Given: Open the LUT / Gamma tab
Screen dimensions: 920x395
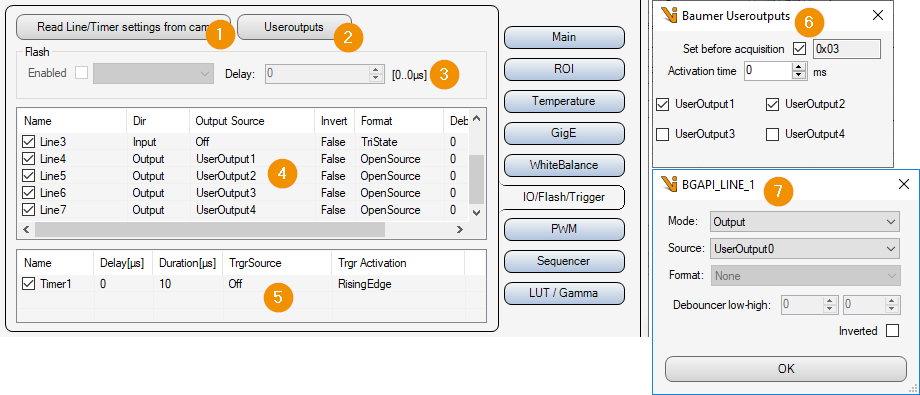Looking at the screenshot, I should (x=564, y=293).
